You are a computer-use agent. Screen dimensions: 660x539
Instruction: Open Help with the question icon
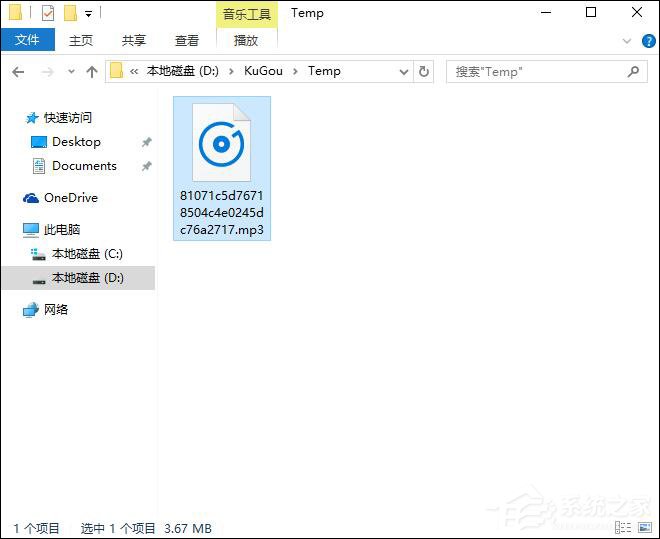click(x=649, y=41)
